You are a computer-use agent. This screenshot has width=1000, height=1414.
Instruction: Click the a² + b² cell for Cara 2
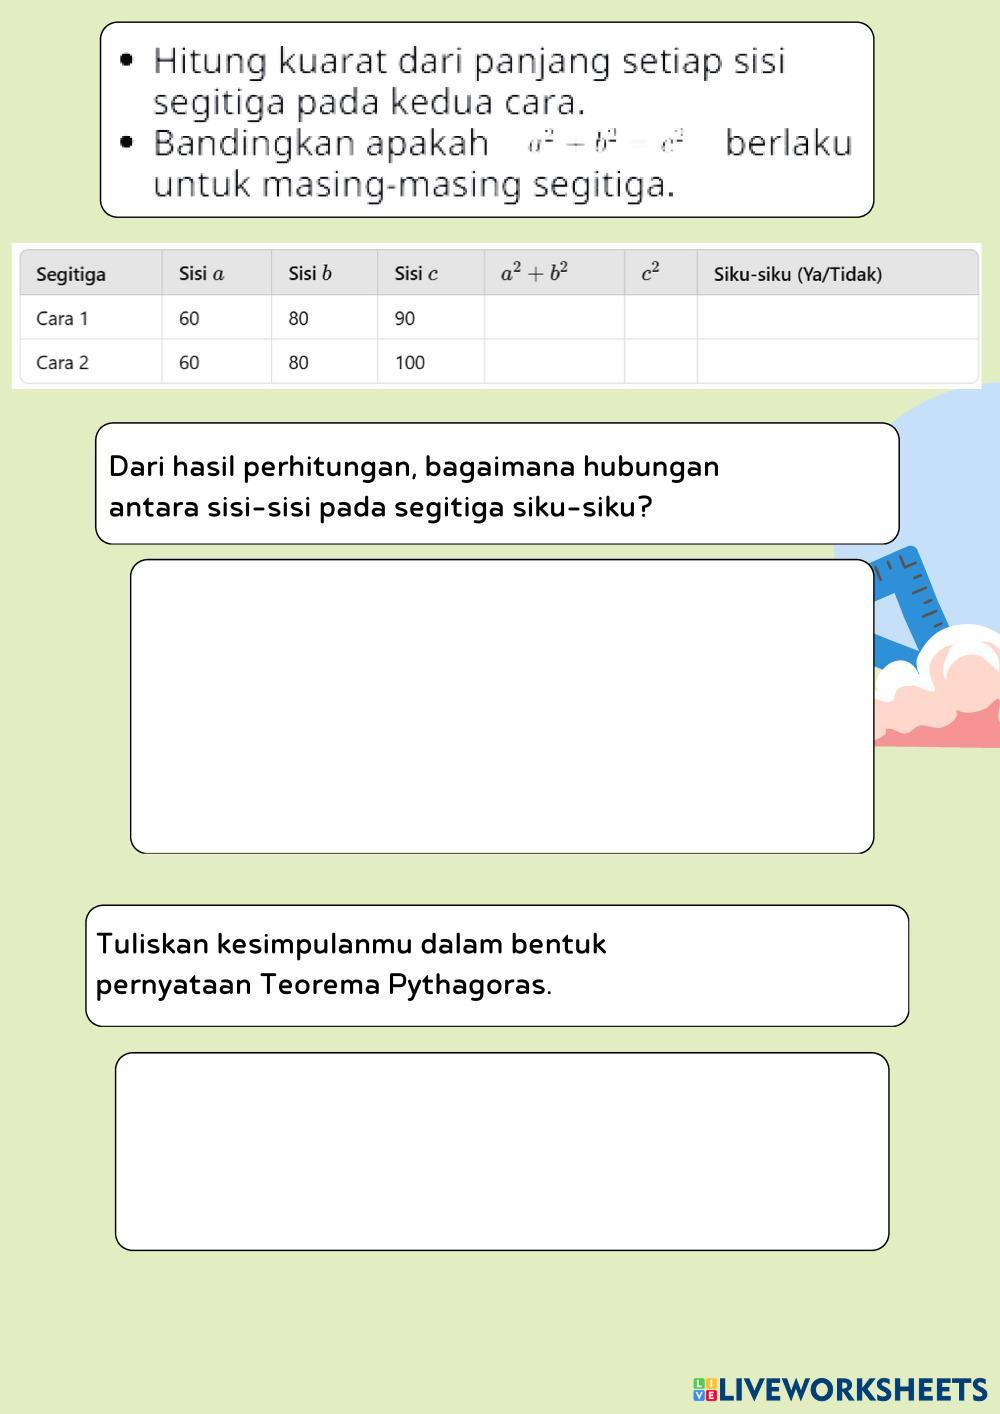(x=554, y=362)
